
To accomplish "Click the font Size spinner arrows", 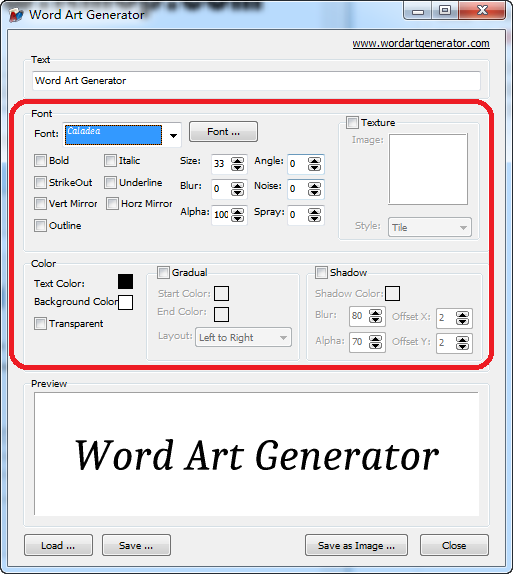I will (x=238, y=164).
